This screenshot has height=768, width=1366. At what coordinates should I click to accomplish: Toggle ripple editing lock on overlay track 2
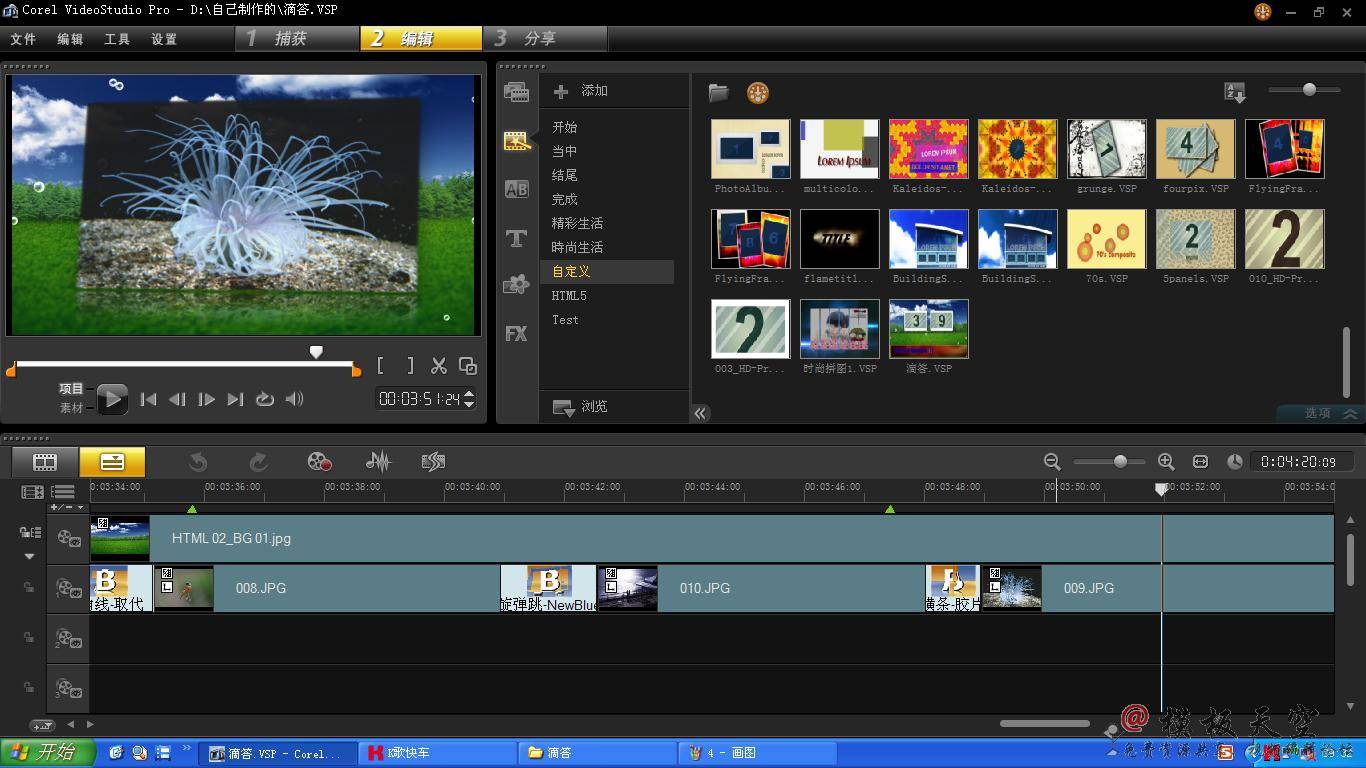point(29,638)
